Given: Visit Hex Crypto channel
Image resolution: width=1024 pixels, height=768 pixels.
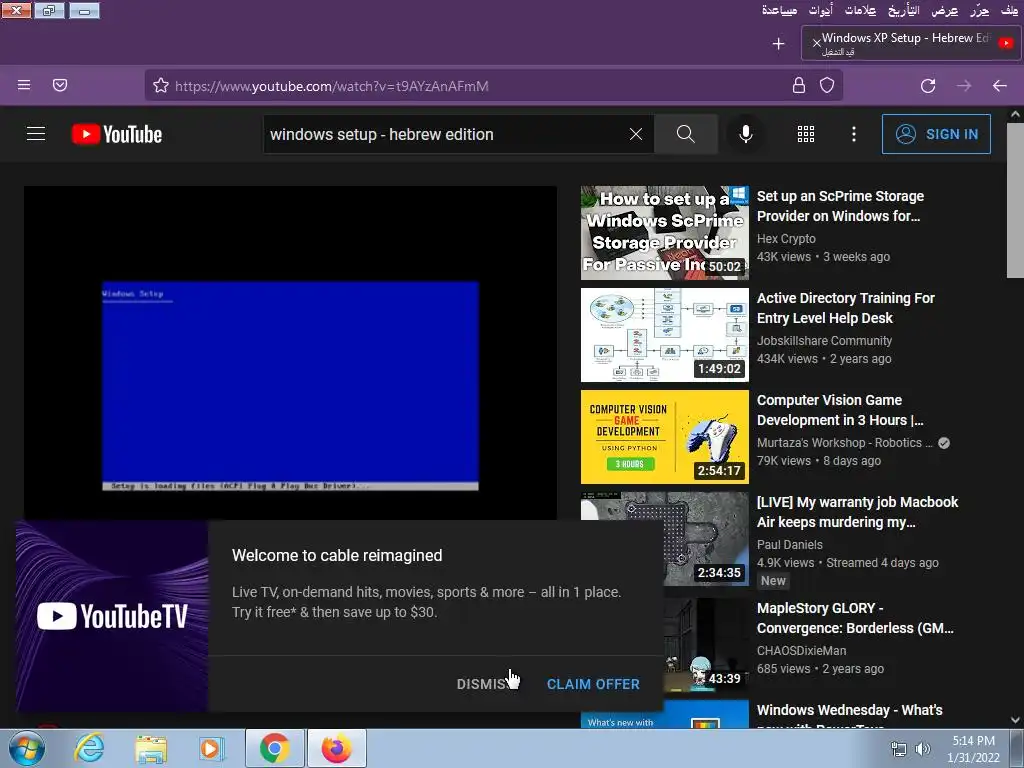Looking at the screenshot, I should point(786,238).
